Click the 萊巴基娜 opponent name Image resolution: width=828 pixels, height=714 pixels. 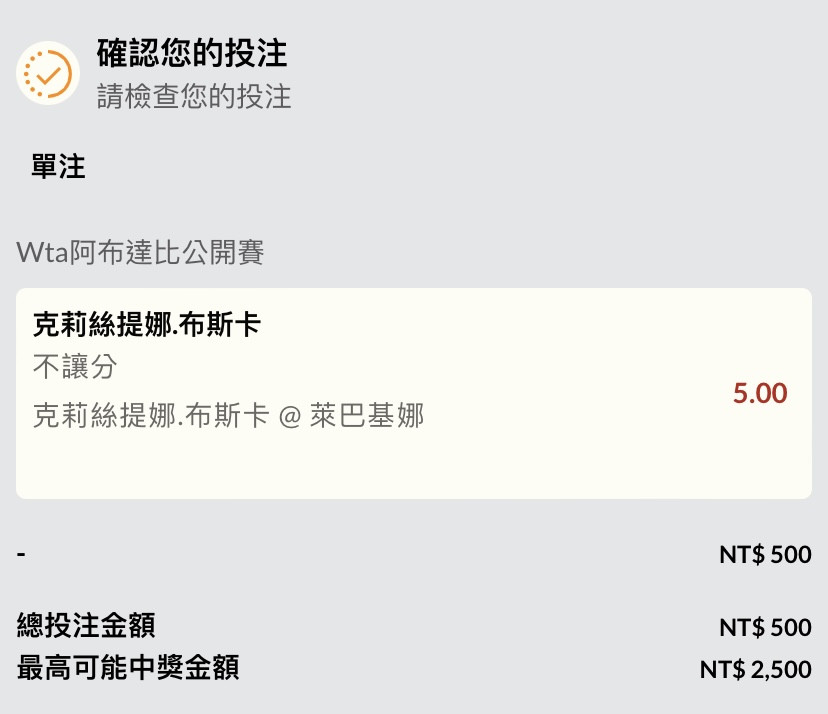click(x=367, y=415)
